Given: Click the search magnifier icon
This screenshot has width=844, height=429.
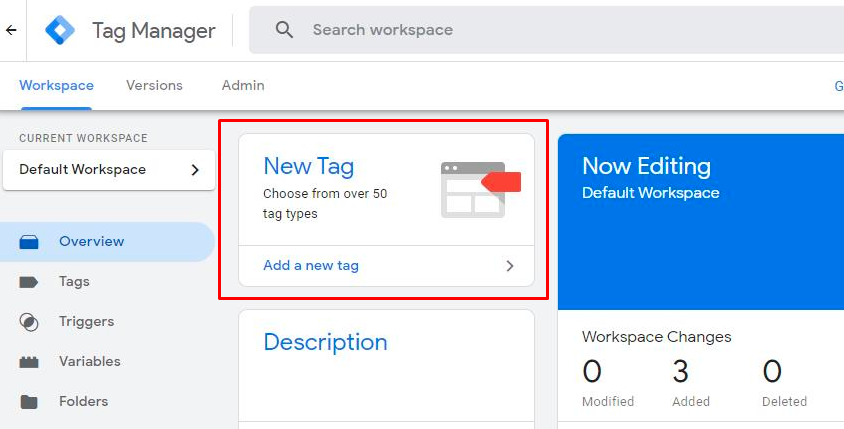Looking at the screenshot, I should pyautogui.click(x=284, y=30).
